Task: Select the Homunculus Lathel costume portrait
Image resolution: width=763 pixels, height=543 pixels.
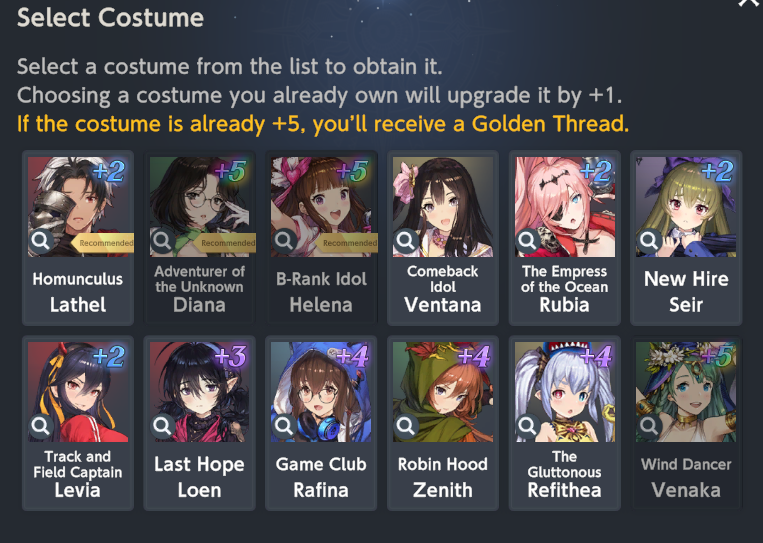Action: pos(78,207)
